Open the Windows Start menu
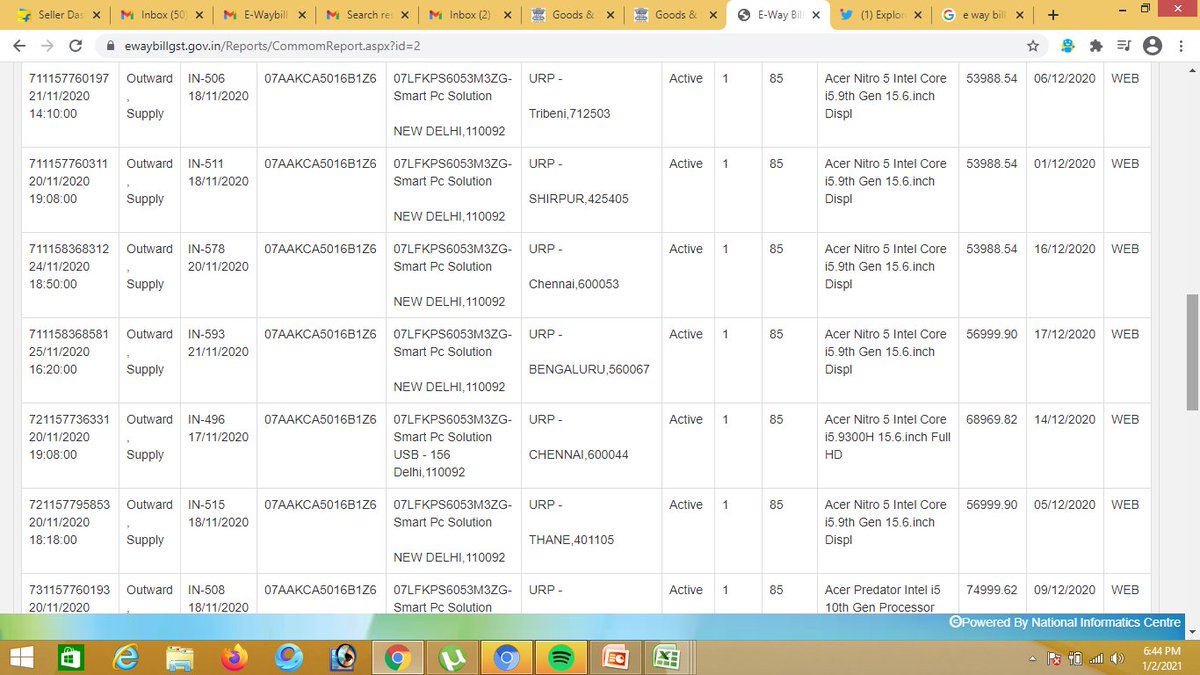 20,657
